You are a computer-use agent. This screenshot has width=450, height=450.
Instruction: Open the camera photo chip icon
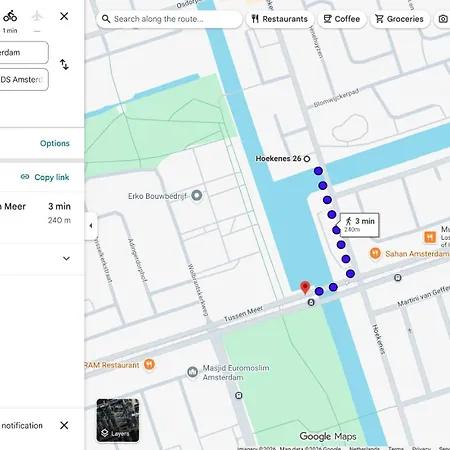click(x=443, y=19)
